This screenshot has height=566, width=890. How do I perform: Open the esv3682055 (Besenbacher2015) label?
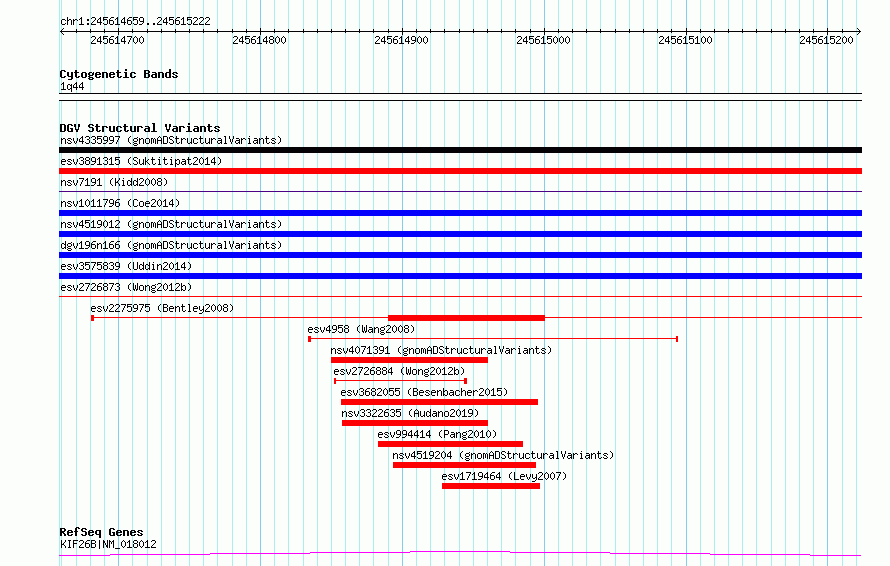click(x=424, y=392)
